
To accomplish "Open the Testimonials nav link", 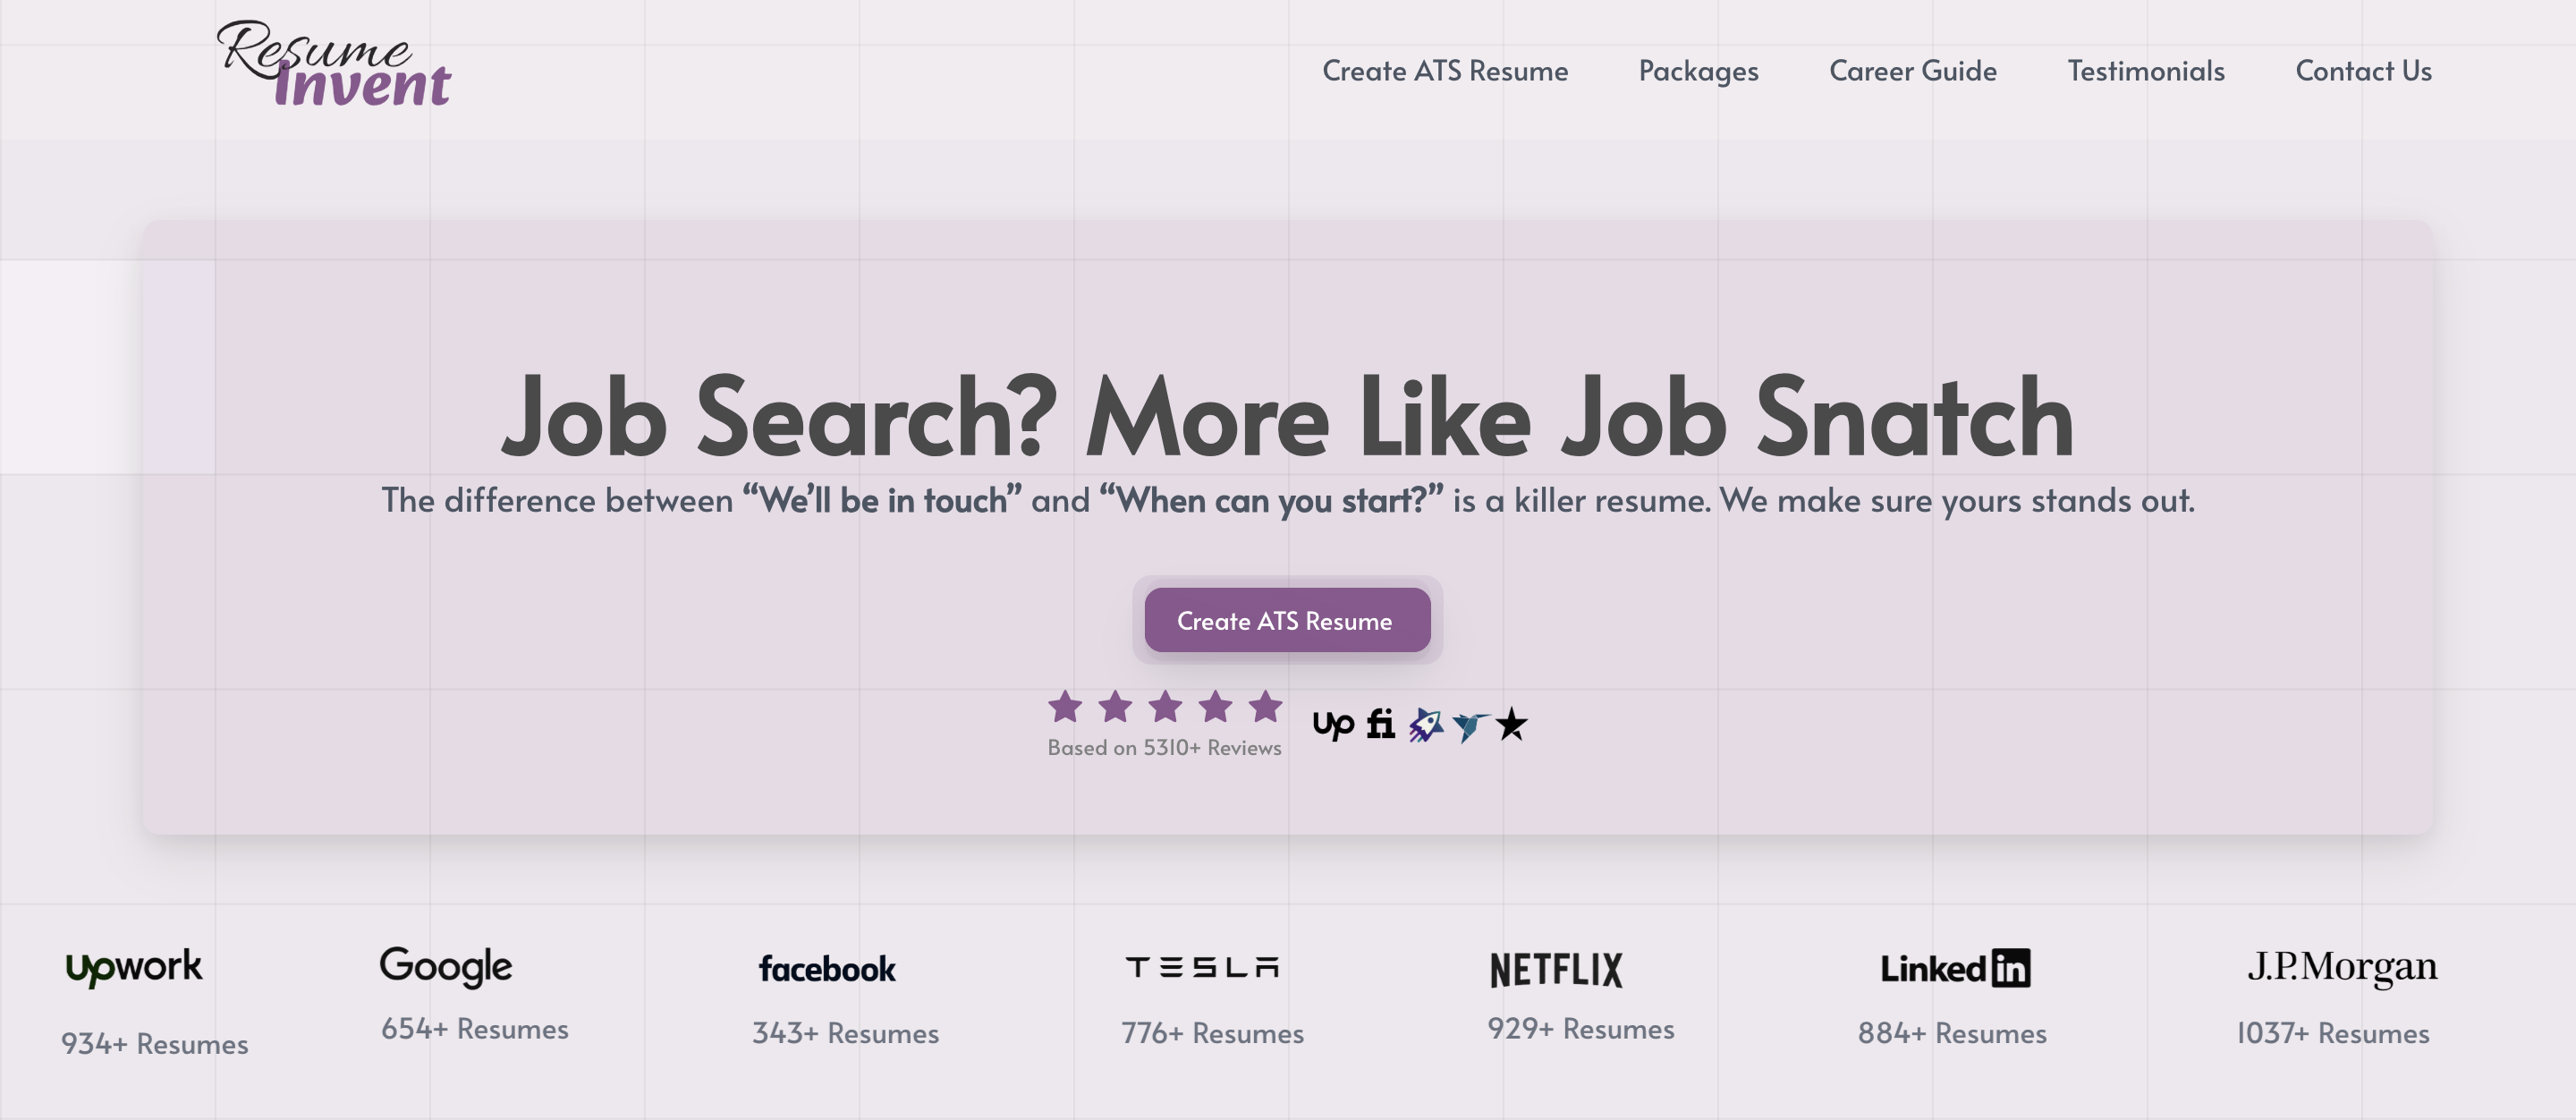I will click(2146, 71).
